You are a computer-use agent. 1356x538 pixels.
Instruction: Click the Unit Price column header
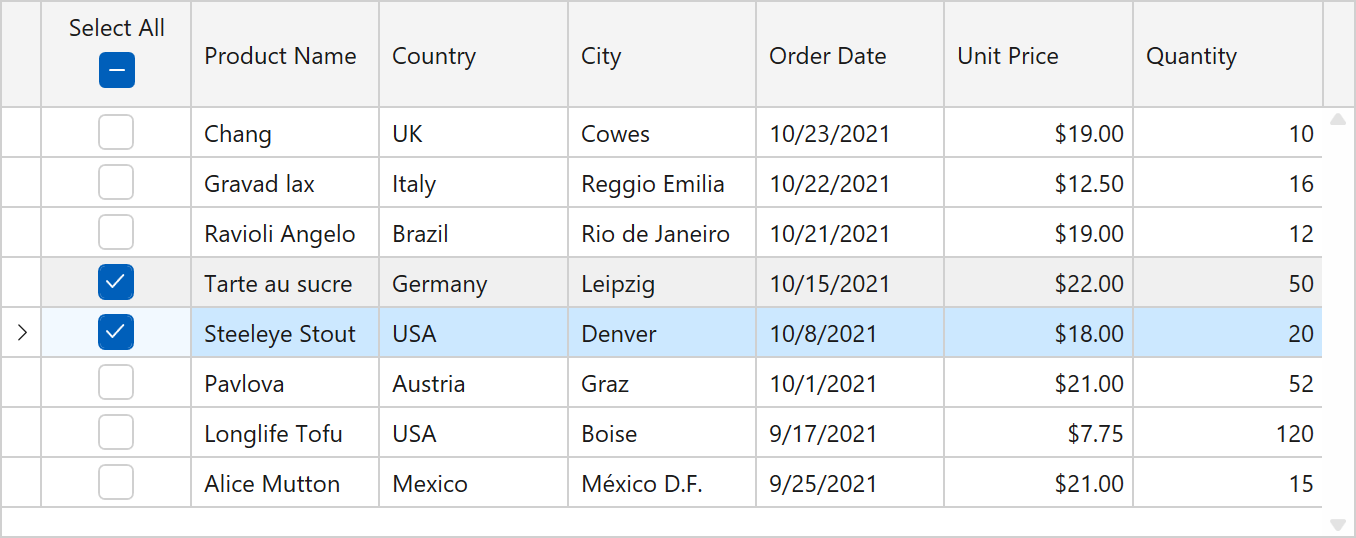pos(1007,56)
